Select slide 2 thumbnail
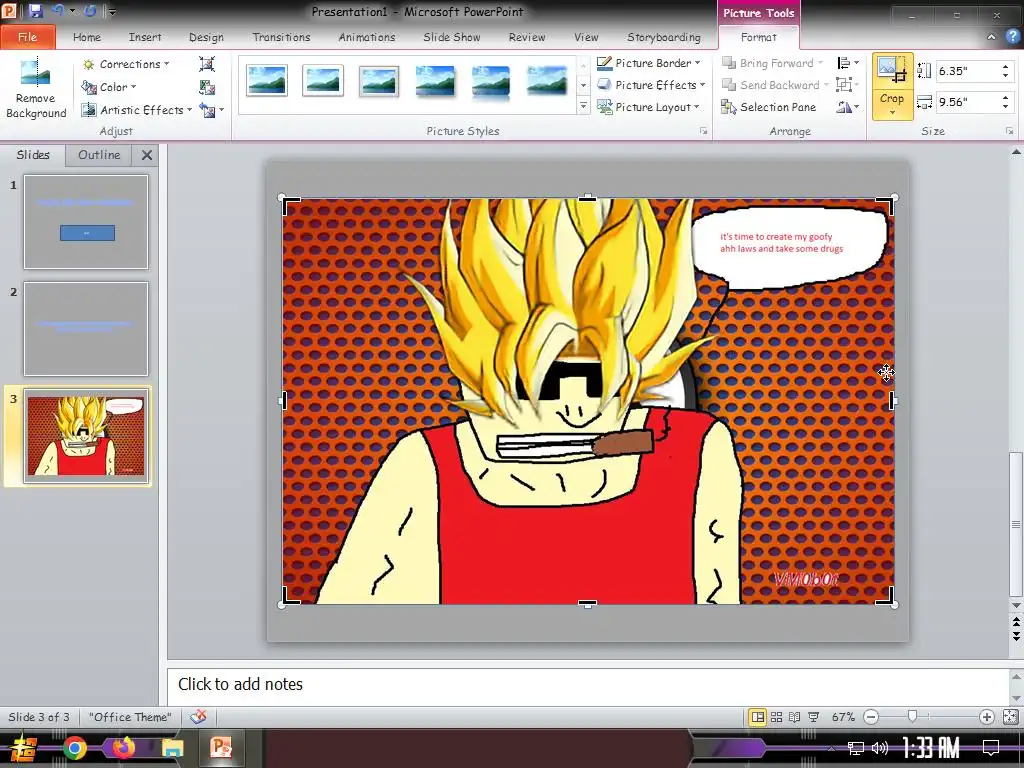The height and width of the screenshot is (768, 1024). 86,329
